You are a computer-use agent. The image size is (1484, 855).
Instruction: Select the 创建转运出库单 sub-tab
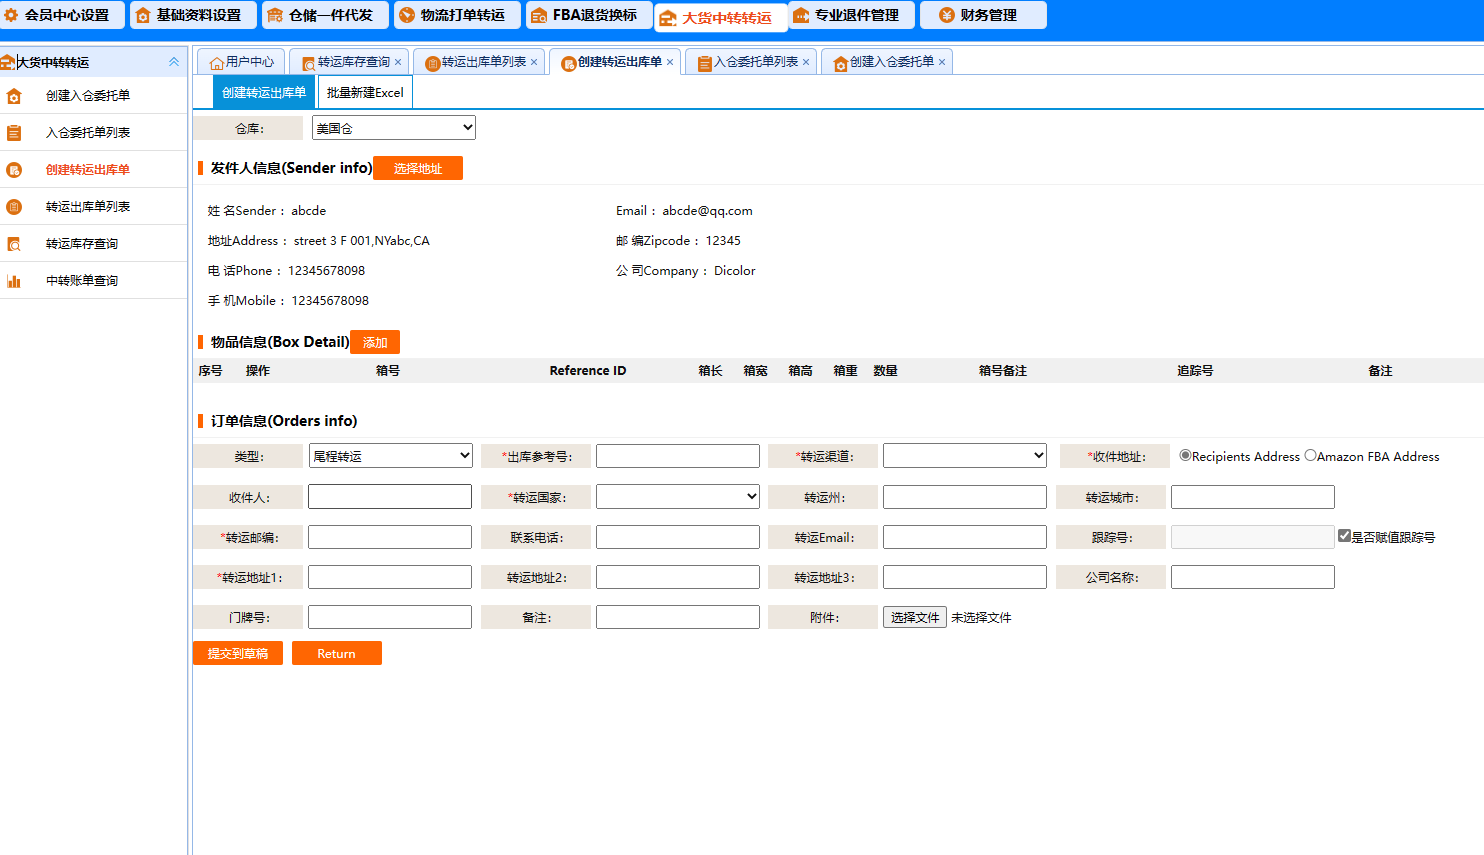(x=264, y=93)
